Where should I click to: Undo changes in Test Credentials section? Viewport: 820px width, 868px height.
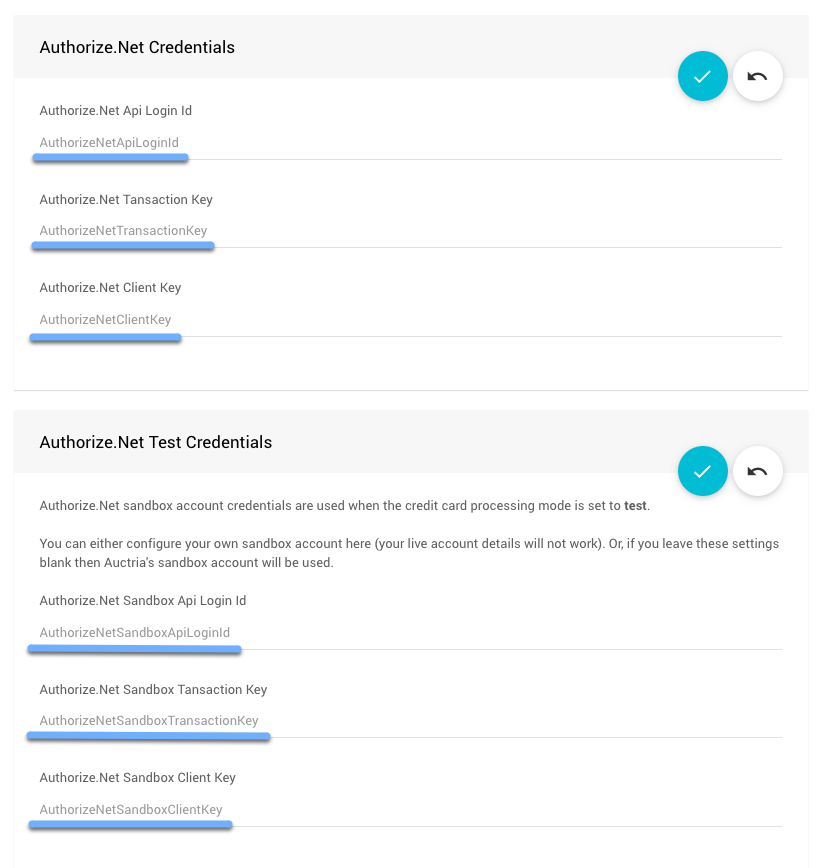[x=757, y=471]
